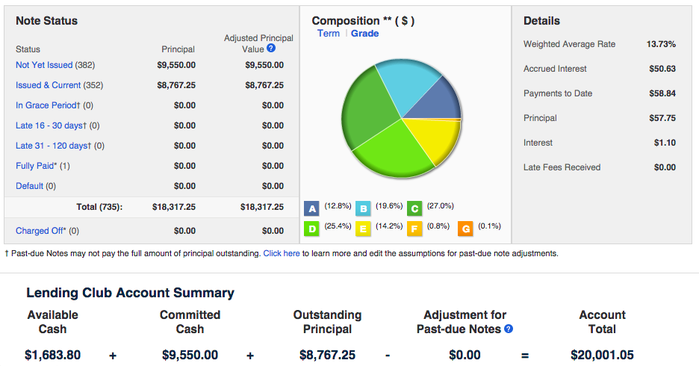The width and height of the screenshot is (699, 366).
Task: Select grade D legend icon
Action: click(x=312, y=229)
